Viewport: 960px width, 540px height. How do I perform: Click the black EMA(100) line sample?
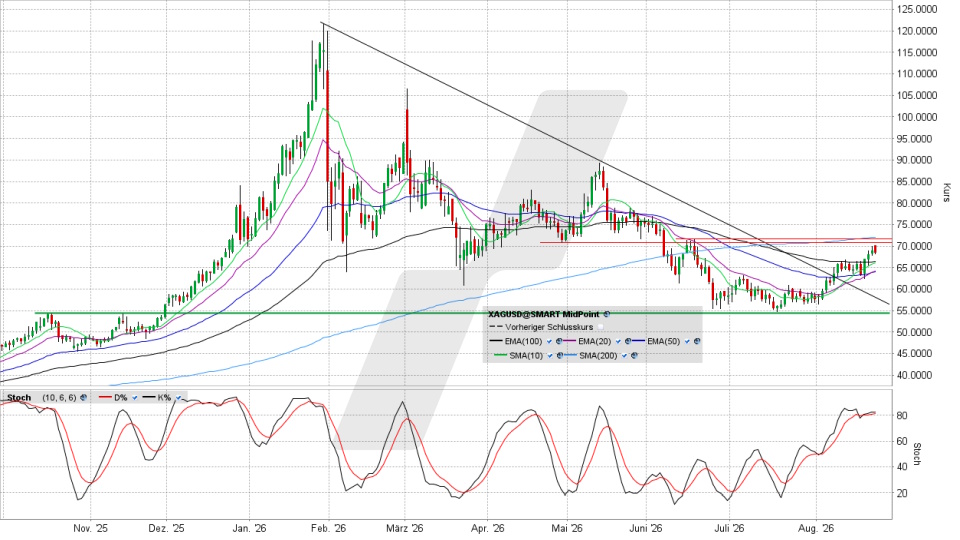496,341
